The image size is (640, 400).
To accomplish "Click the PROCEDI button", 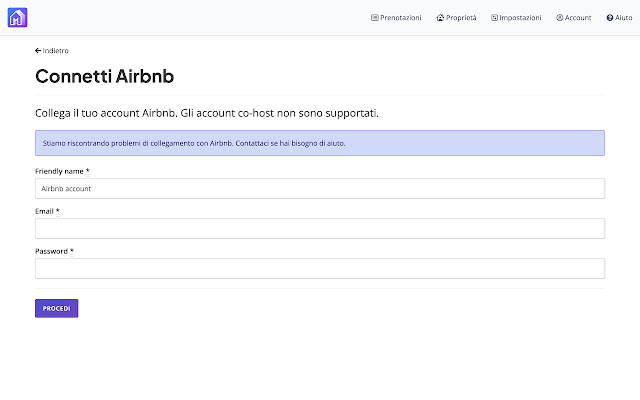I will [x=56, y=308].
